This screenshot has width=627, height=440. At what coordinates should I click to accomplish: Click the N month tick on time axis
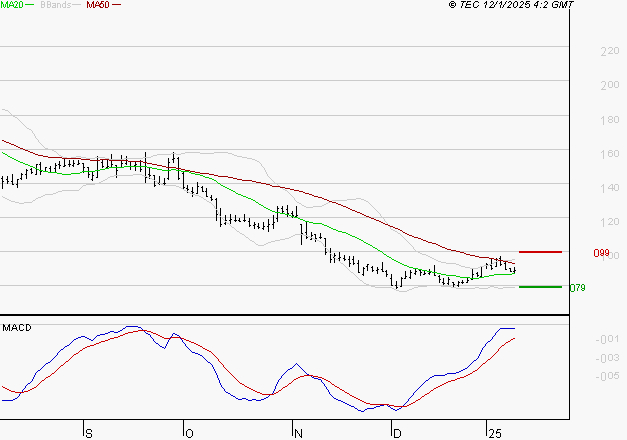click(x=297, y=433)
